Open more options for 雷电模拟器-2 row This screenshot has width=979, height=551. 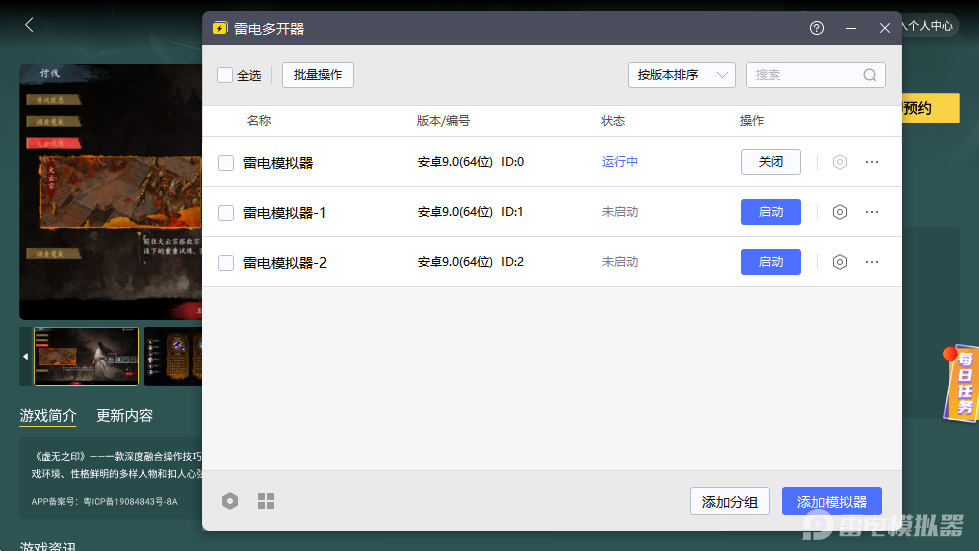pos(872,262)
